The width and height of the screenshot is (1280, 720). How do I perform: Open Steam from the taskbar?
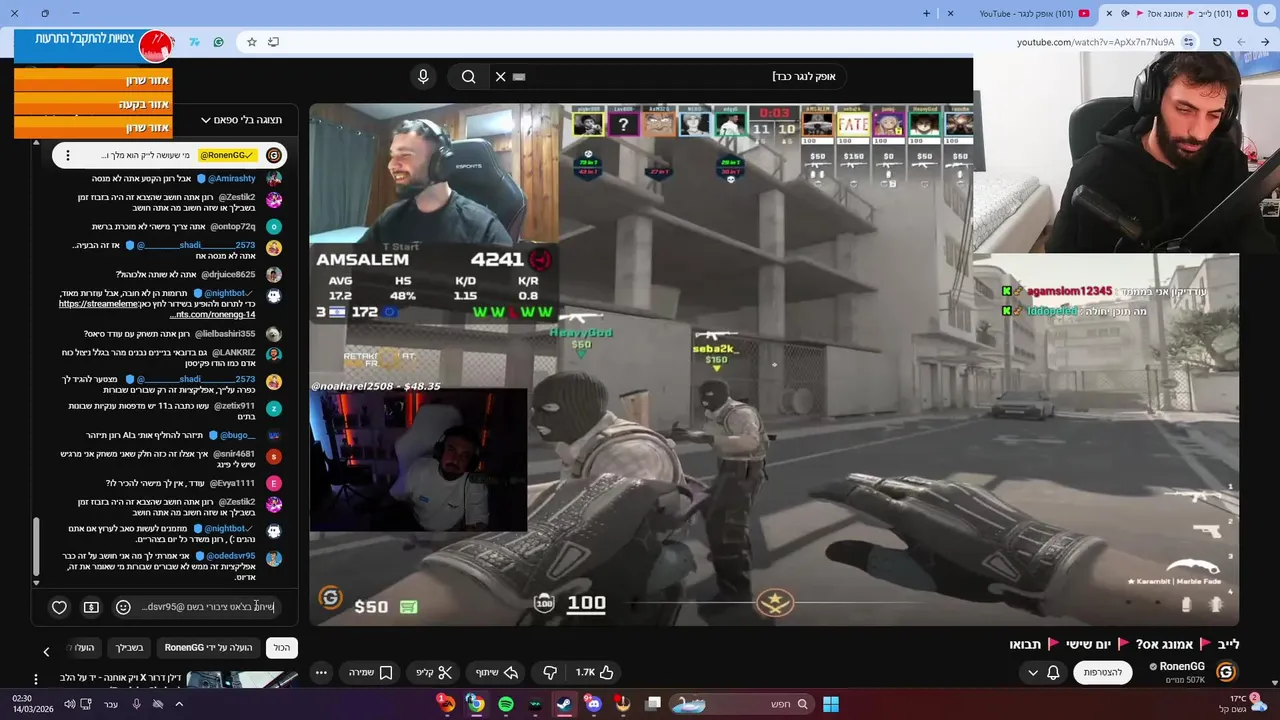(x=564, y=704)
